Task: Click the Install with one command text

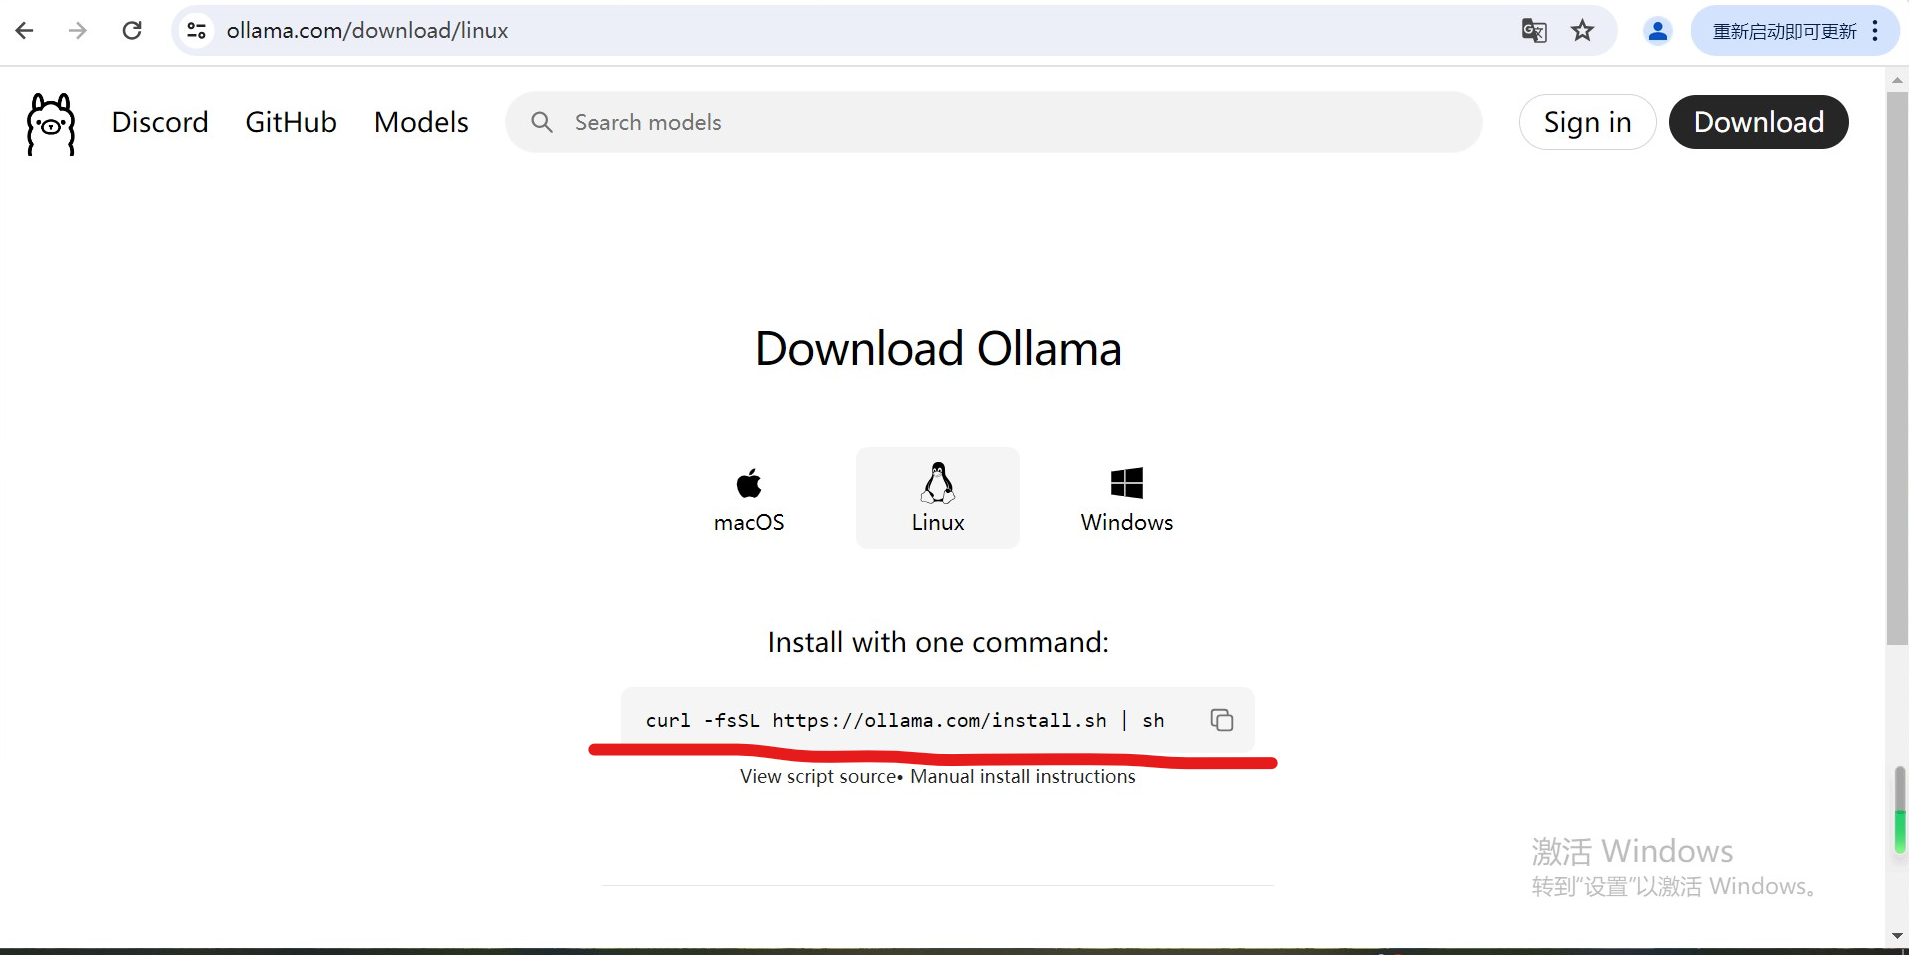Action: 938,642
